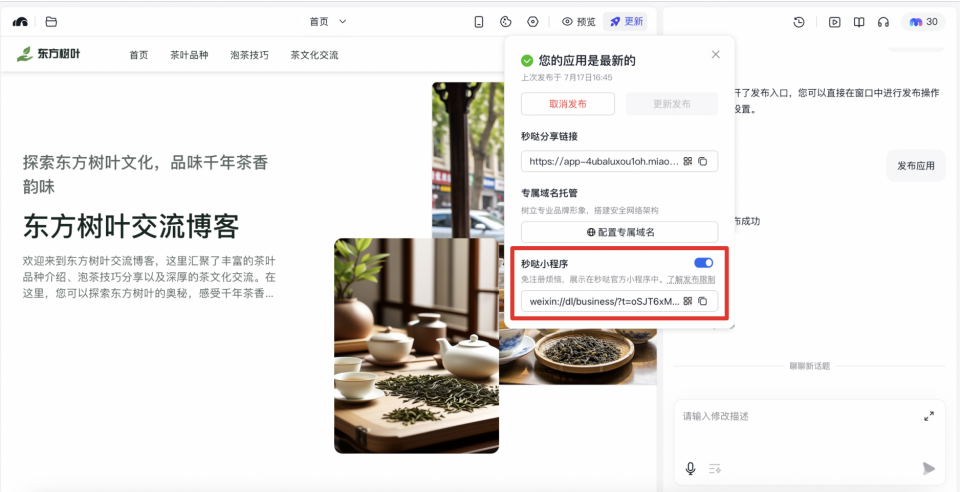Show QR code for weixin link
Viewport: 960px width, 492px height.
click(688, 301)
